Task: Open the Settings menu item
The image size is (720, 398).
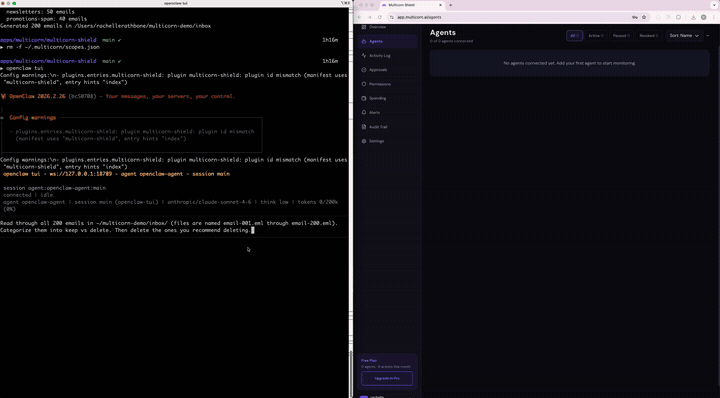Action: 387,141
